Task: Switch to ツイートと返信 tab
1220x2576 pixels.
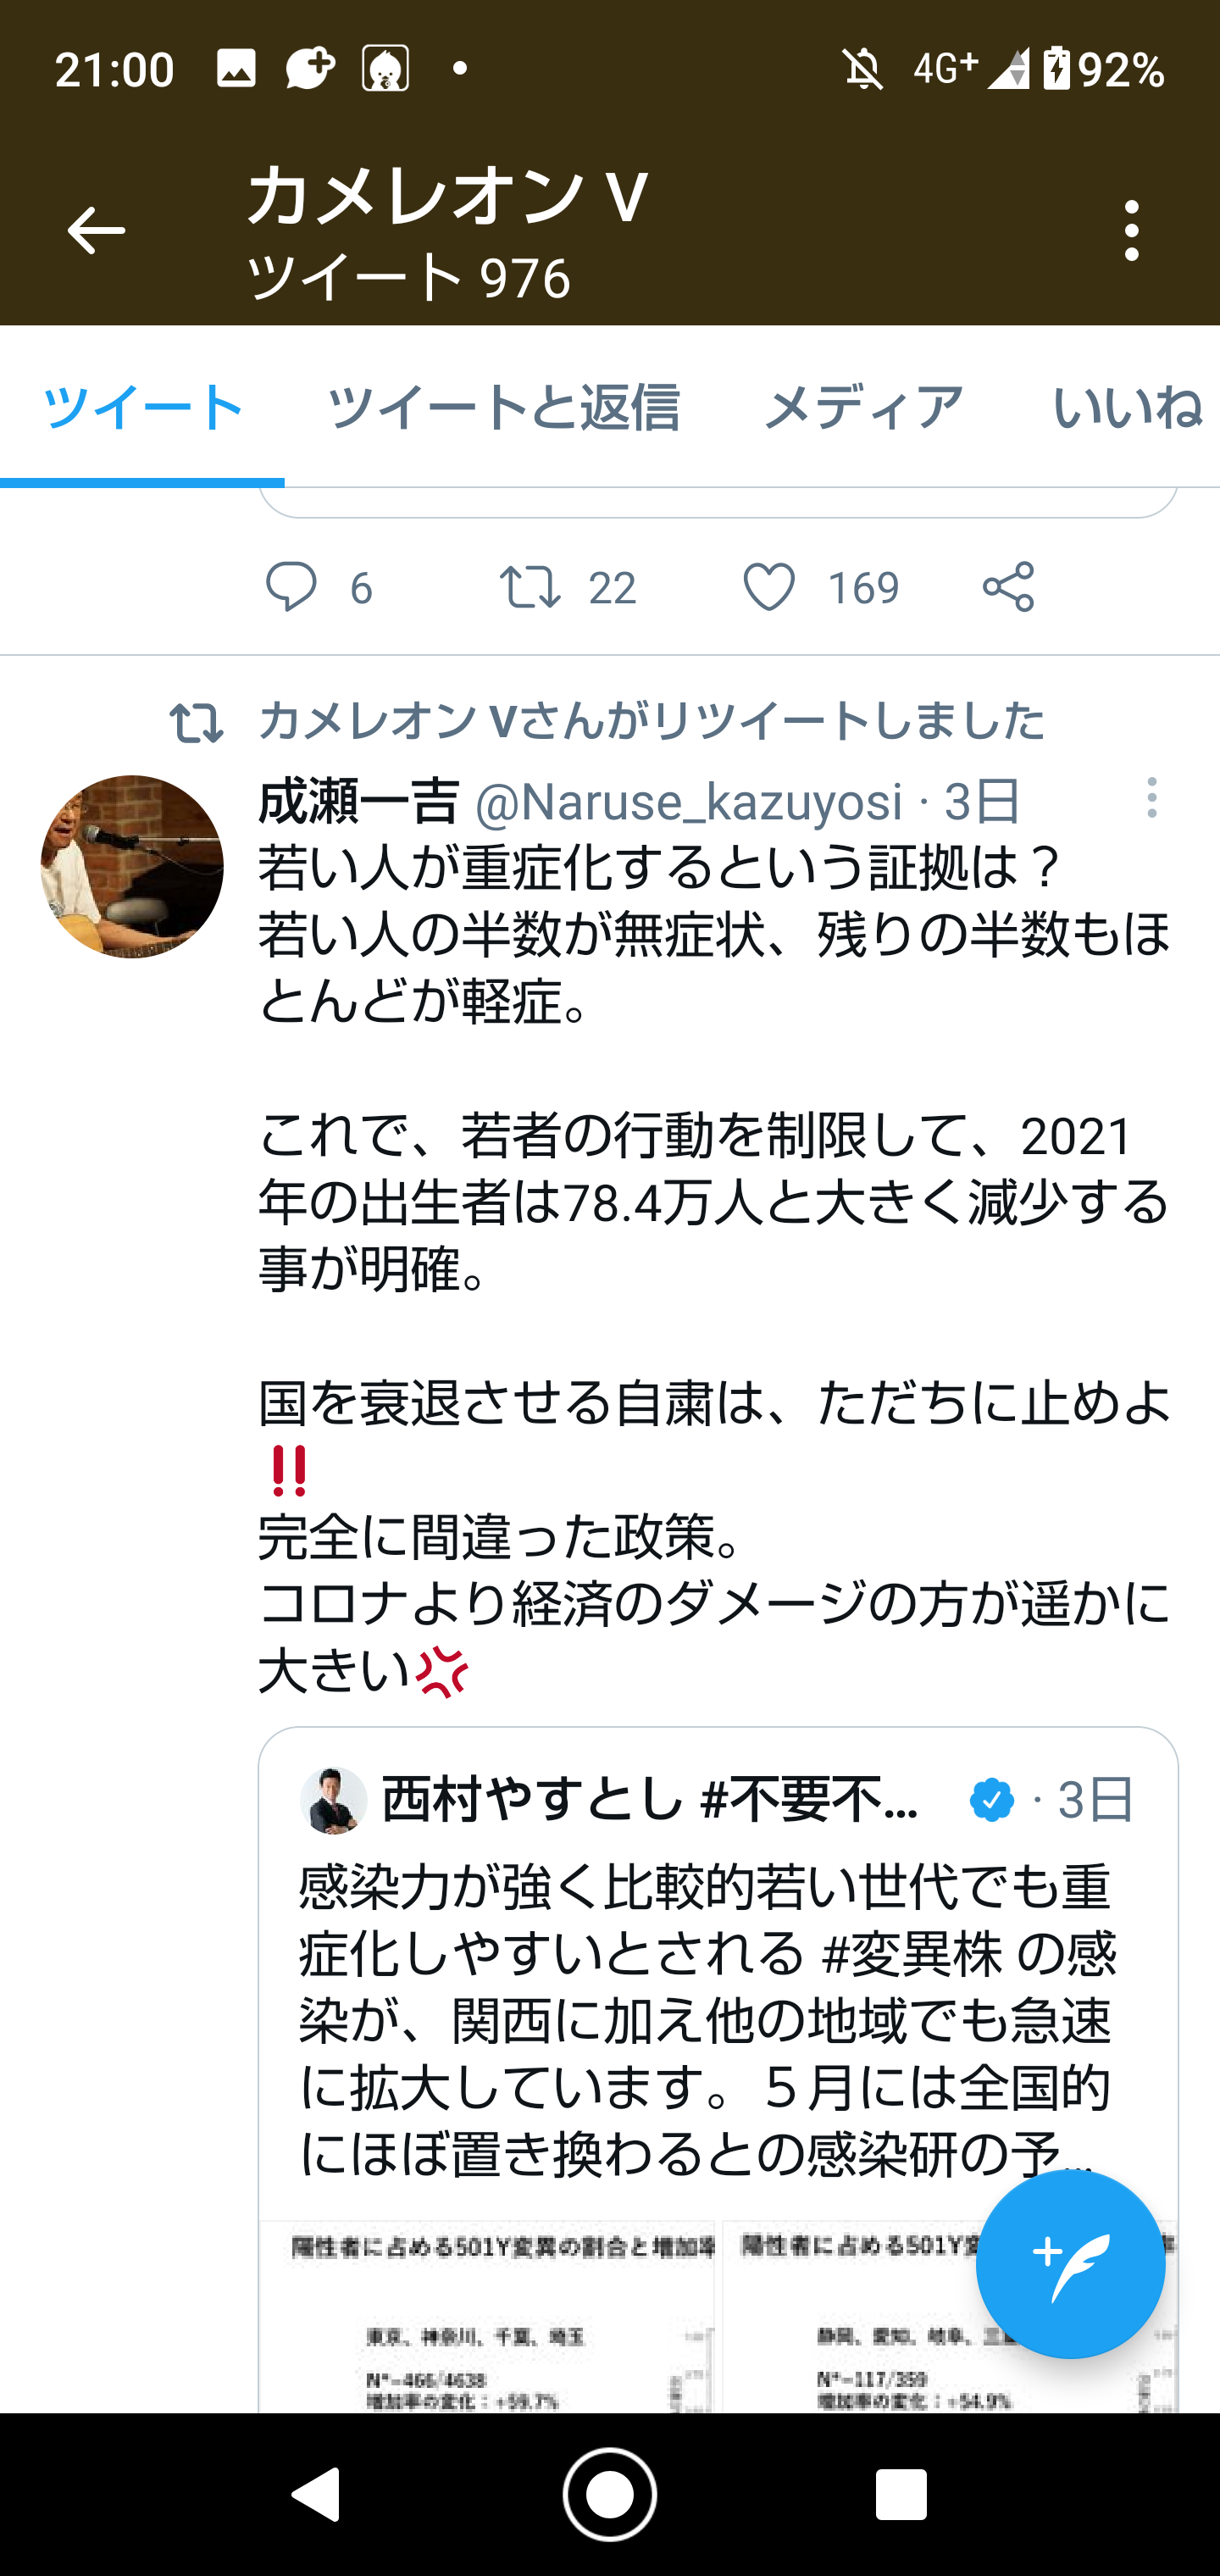Action: (x=503, y=407)
